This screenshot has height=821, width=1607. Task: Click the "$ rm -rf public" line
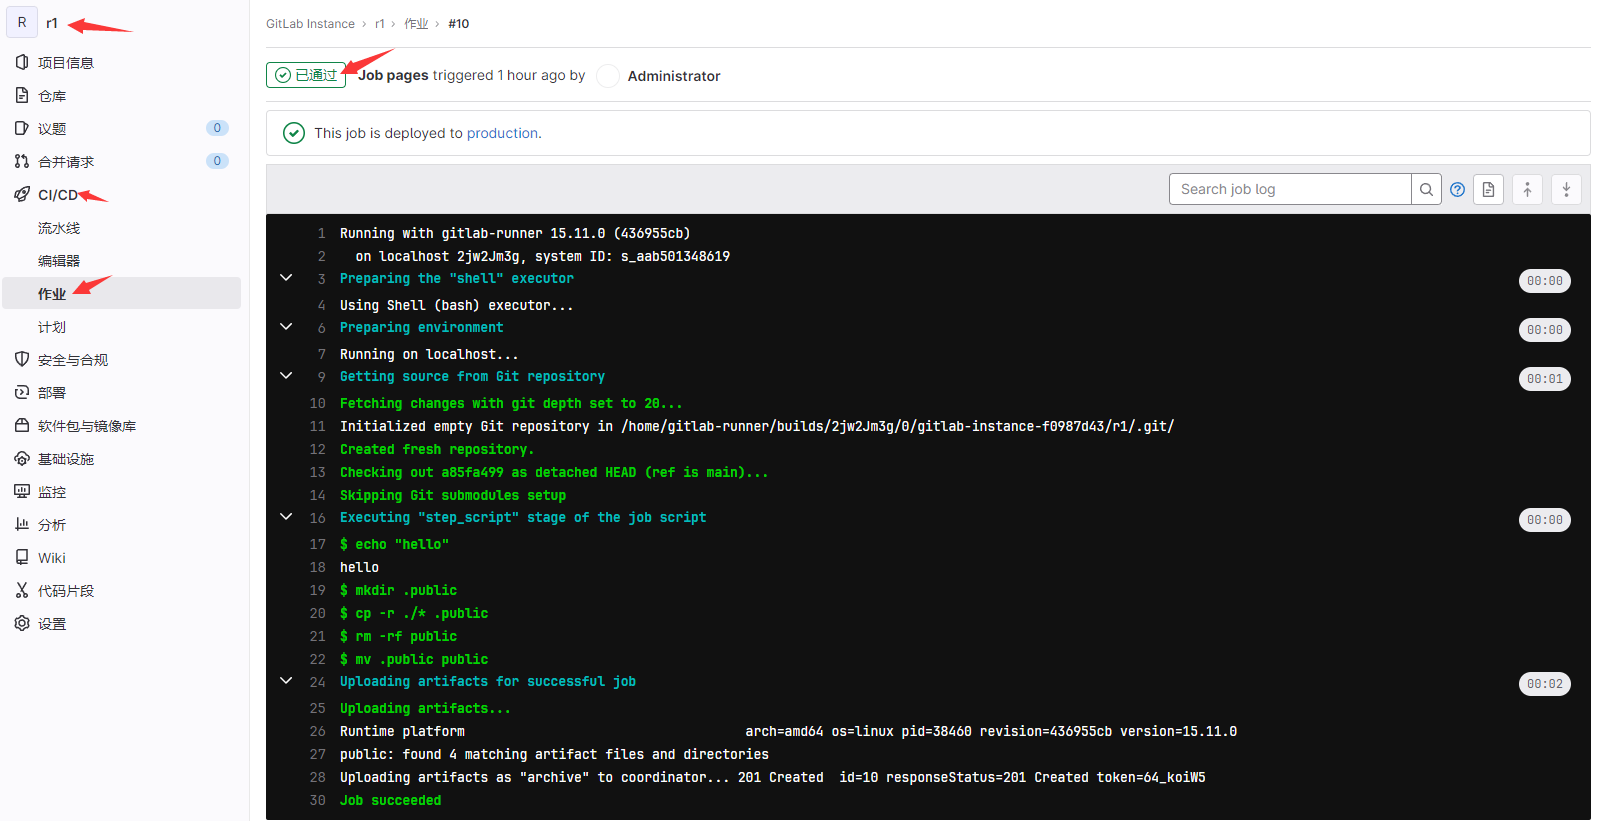399,637
